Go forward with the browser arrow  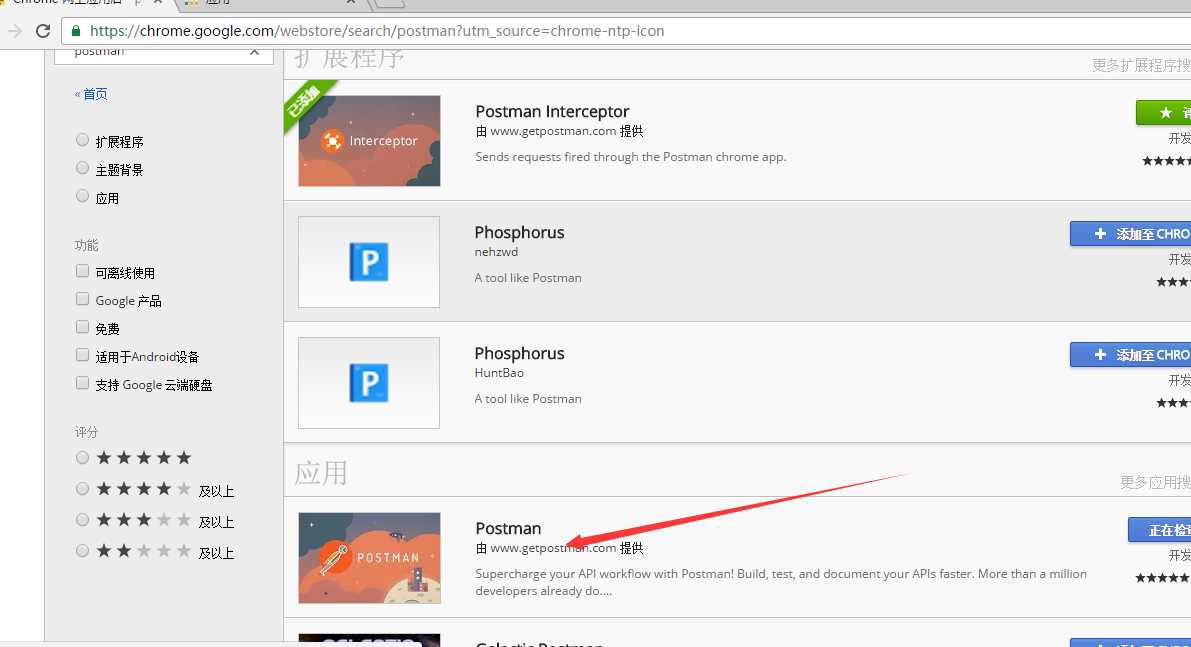point(14,31)
